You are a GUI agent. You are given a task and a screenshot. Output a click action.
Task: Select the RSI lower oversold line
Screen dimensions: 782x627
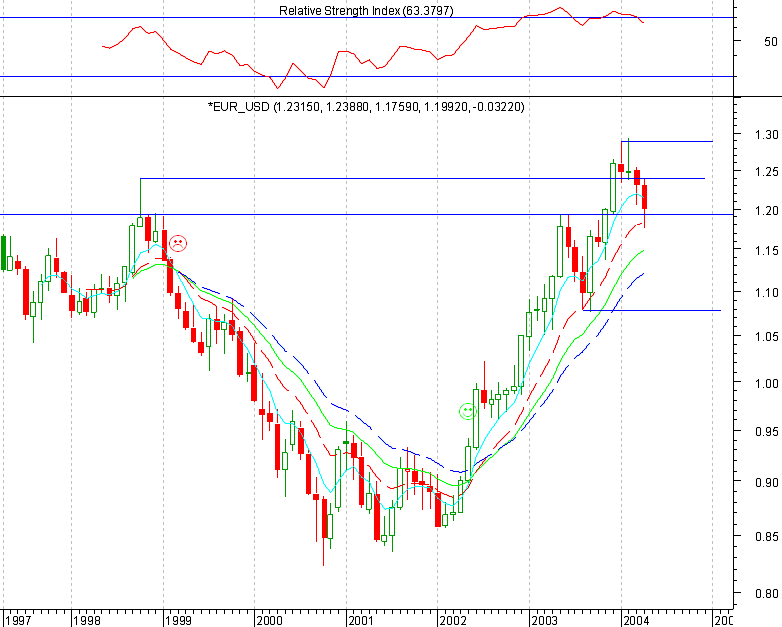(367, 76)
